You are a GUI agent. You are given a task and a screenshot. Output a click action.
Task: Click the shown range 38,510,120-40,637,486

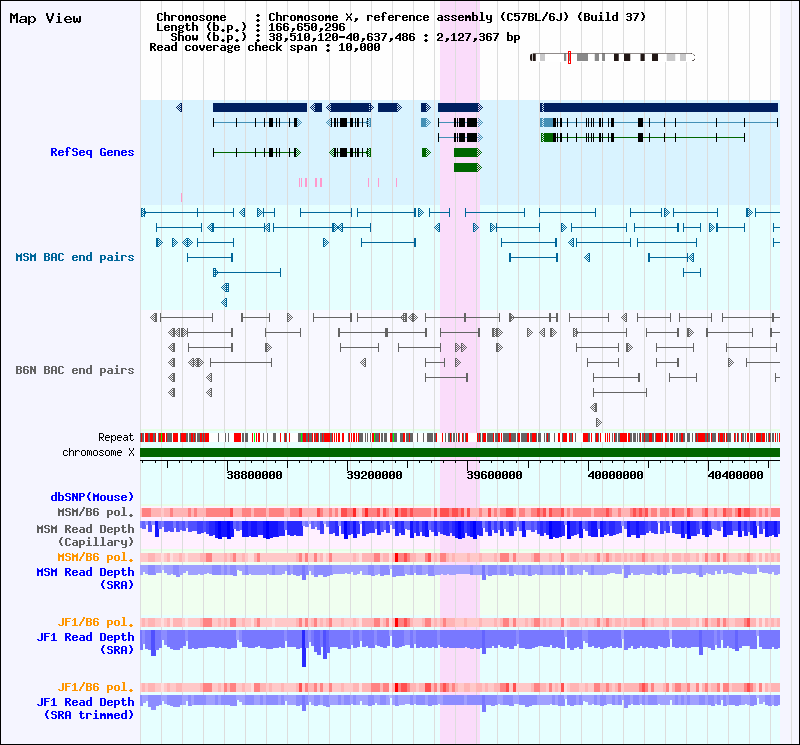(342, 37)
